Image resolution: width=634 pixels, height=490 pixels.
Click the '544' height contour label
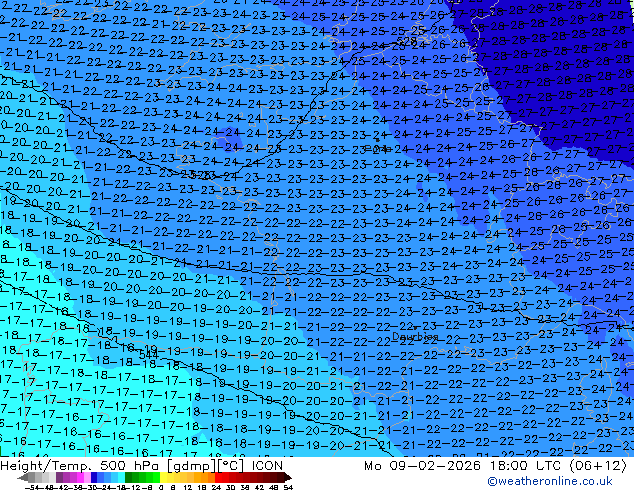pyautogui.click(x=148, y=355)
